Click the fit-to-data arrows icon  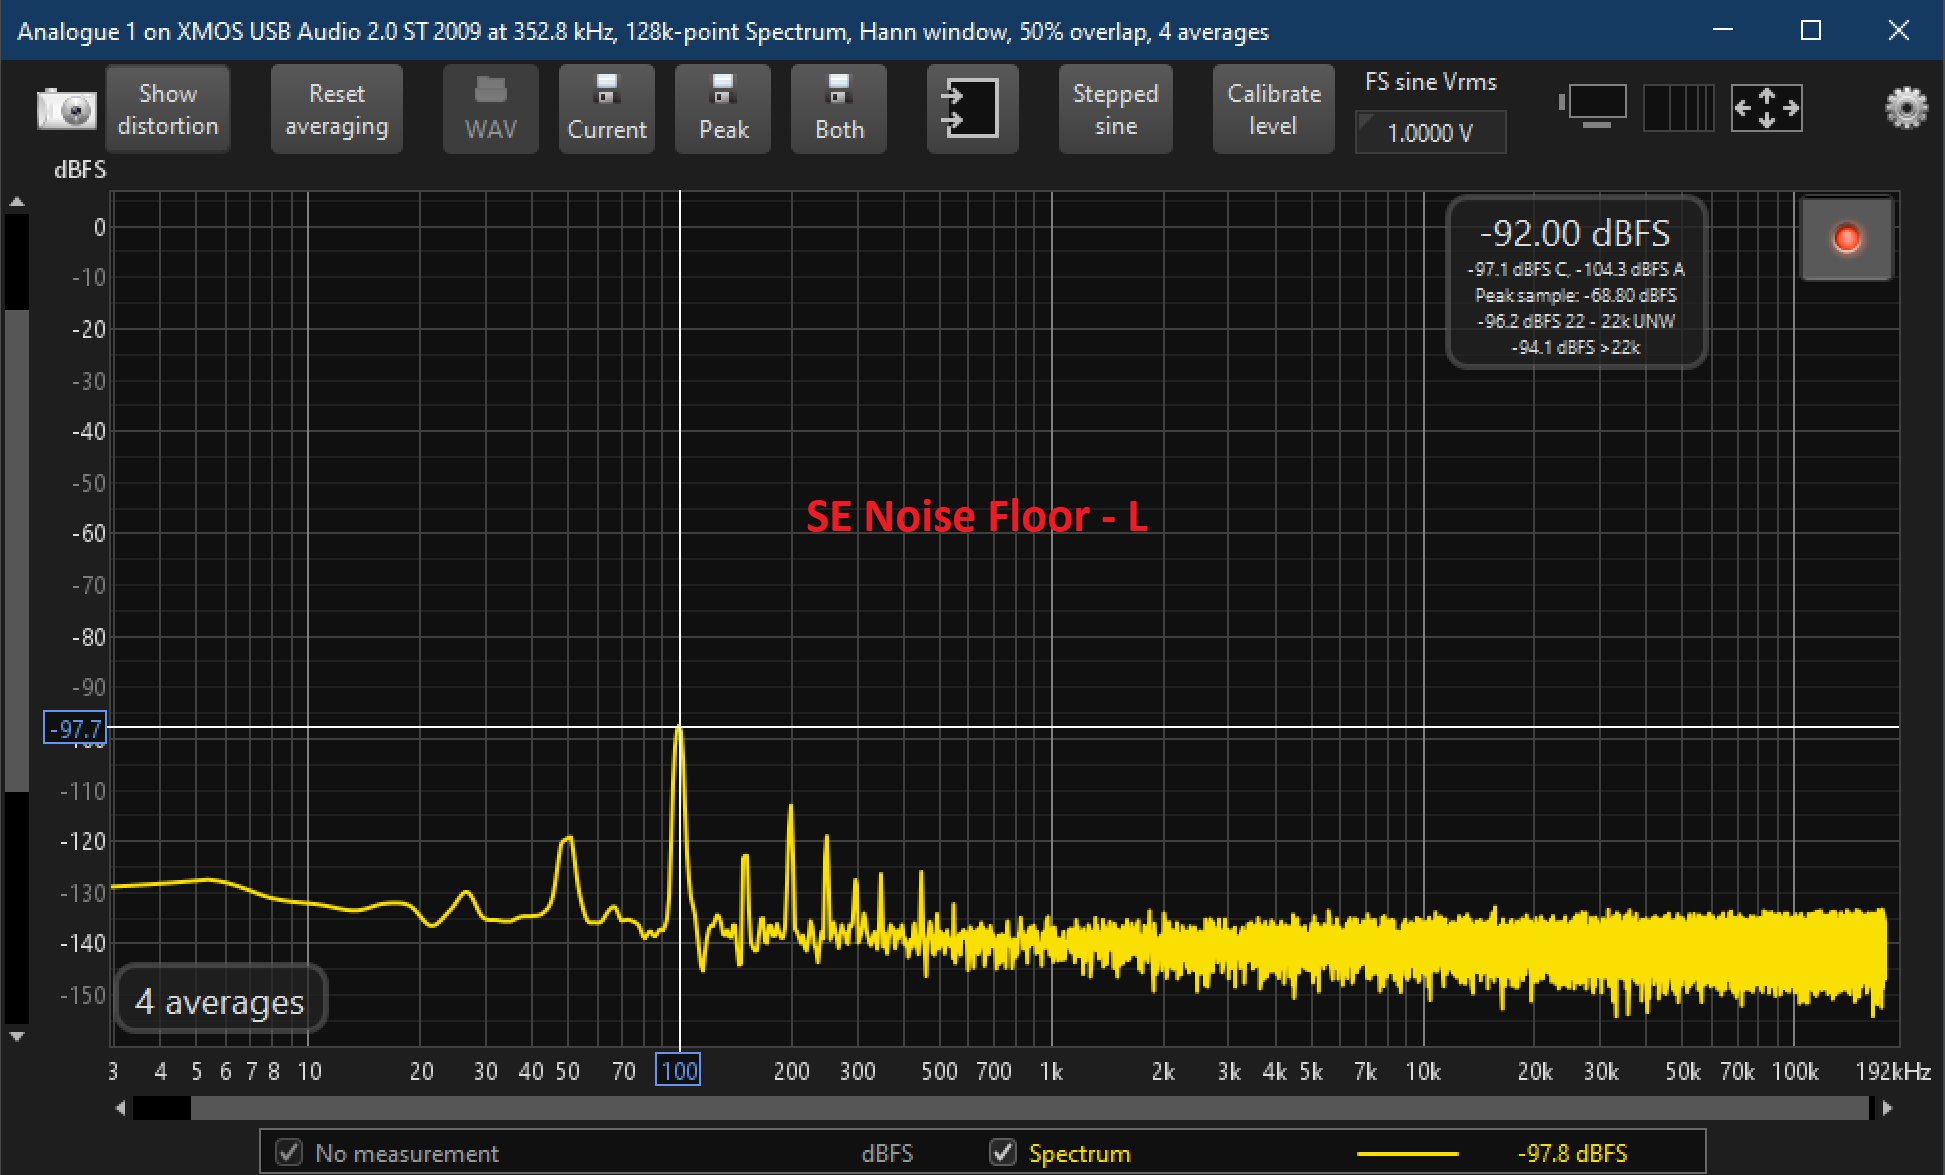click(1766, 107)
